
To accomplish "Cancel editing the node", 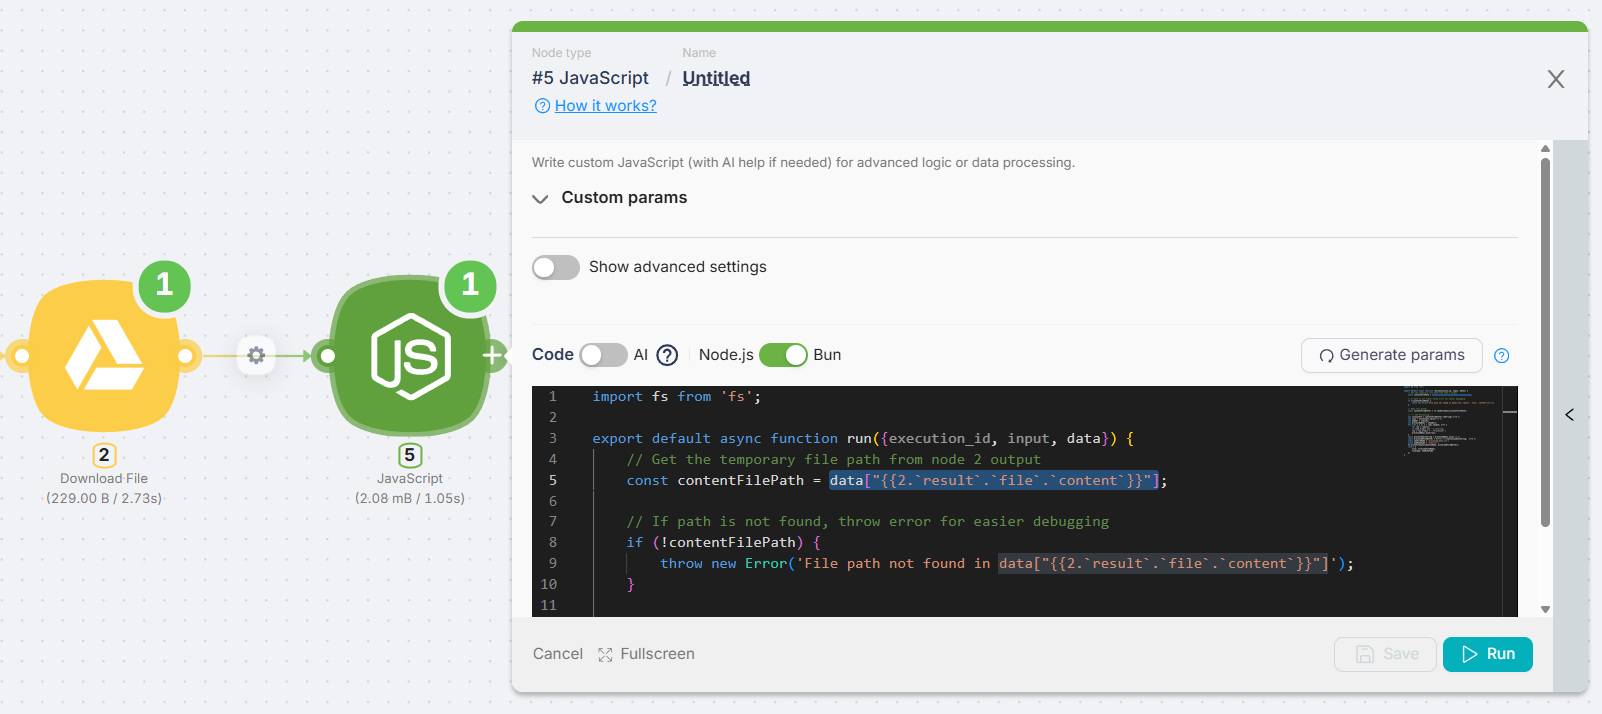I will point(557,654).
